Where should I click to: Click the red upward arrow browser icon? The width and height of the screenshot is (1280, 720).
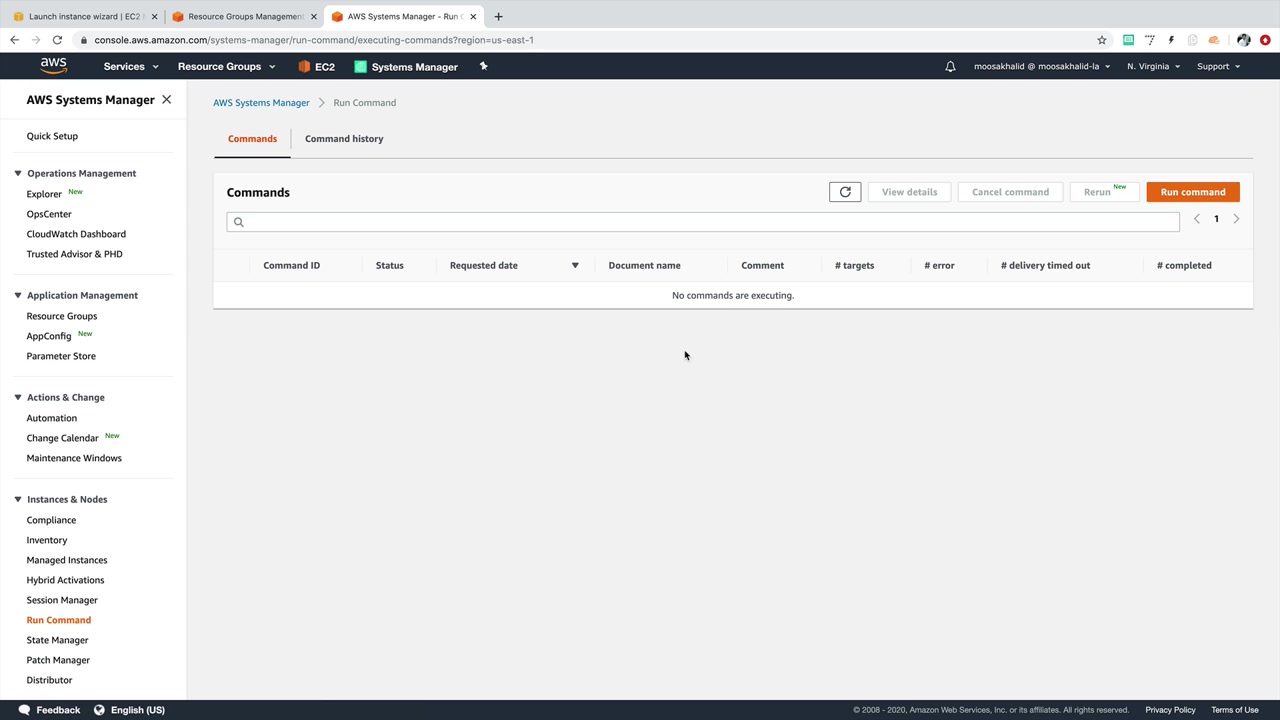[x=1265, y=40]
